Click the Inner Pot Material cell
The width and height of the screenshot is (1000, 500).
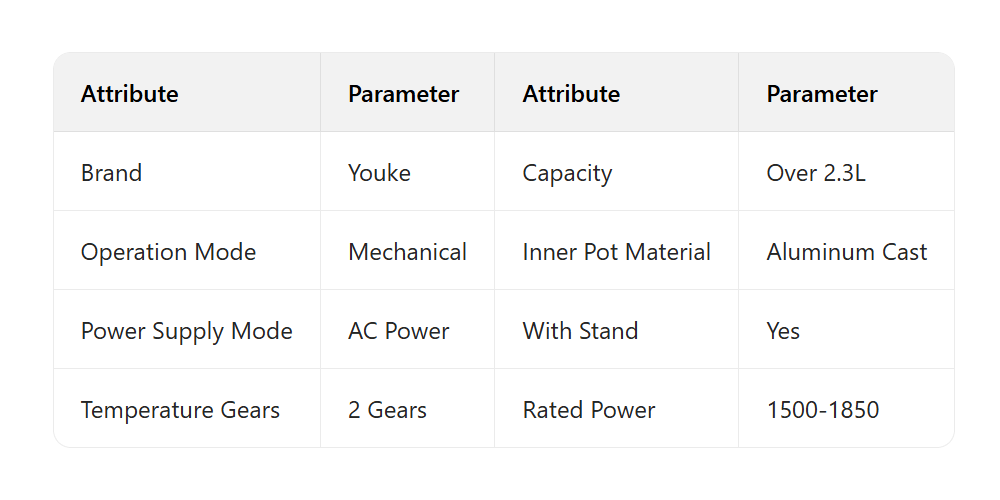pos(616,252)
